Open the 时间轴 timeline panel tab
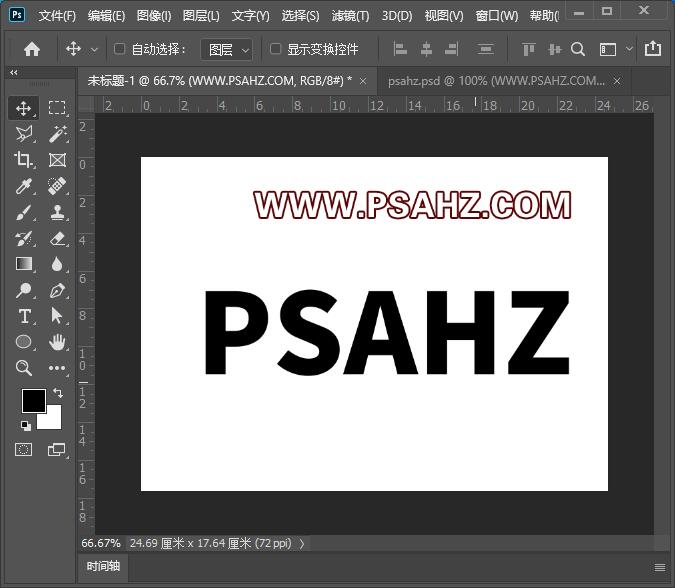The width and height of the screenshot is (675, 588). (x=103, y=566)
